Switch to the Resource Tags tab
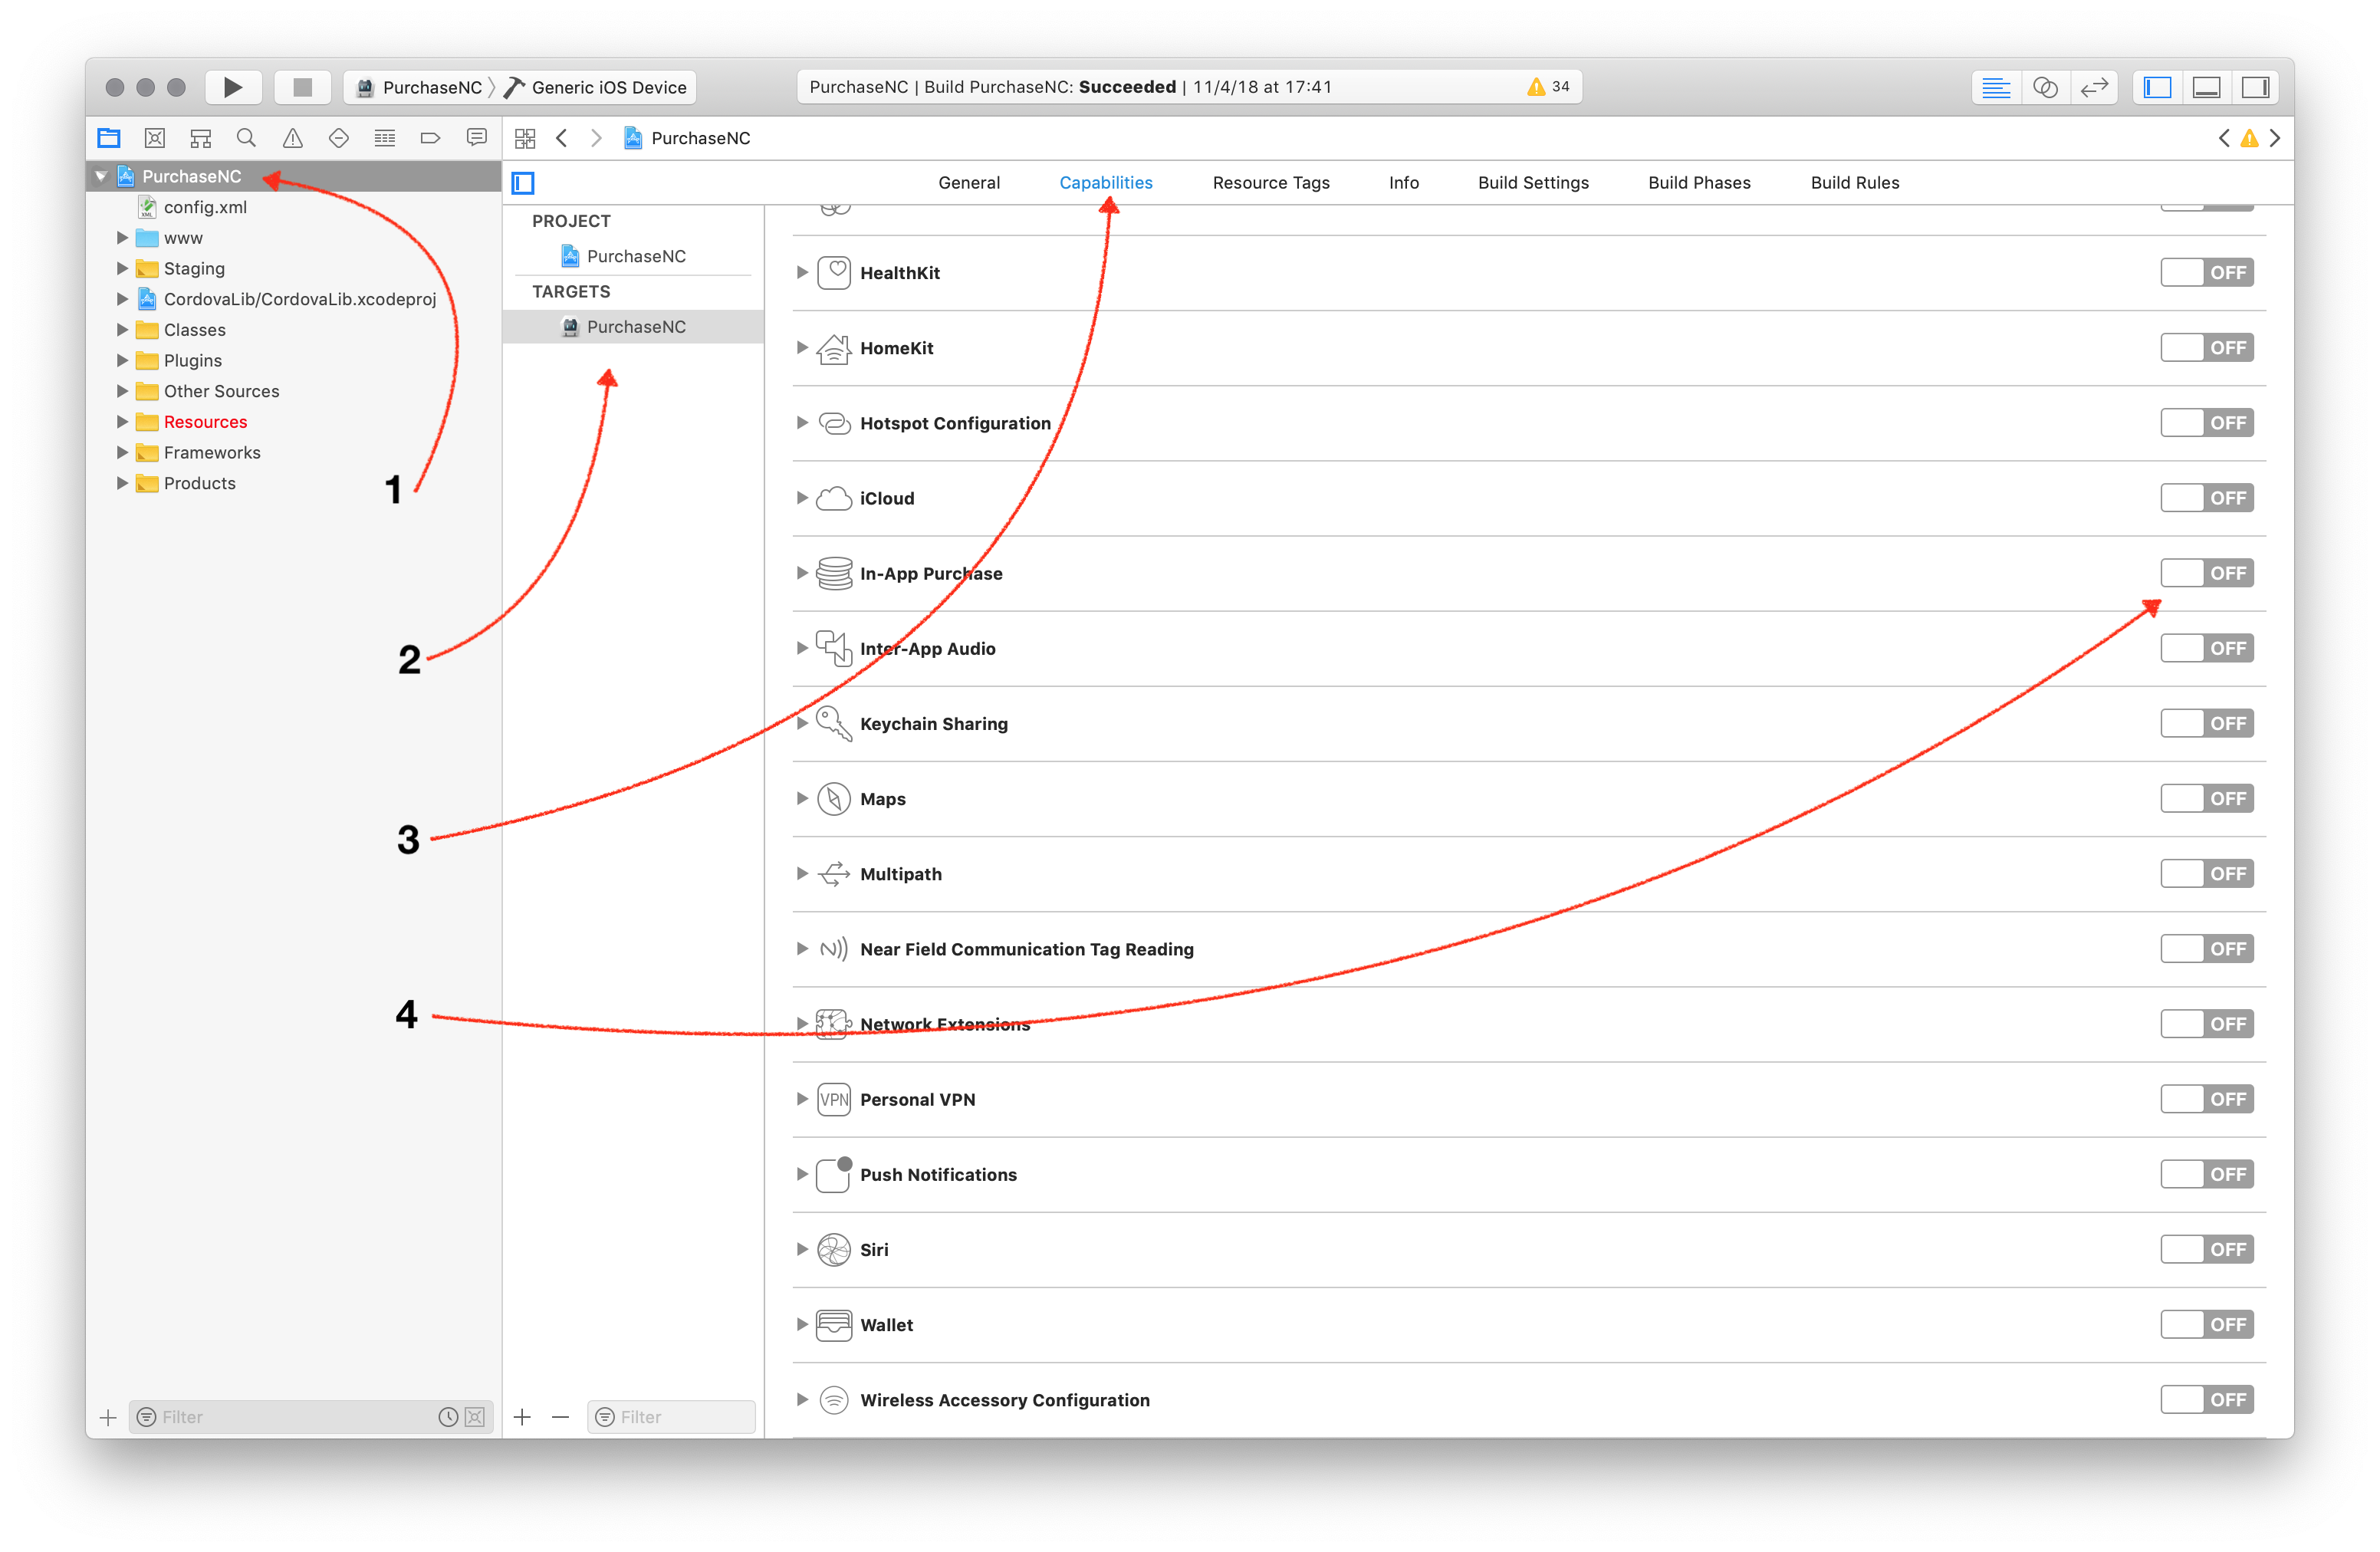The width and height of the screenshot is (2380, 1552). 1270,183
